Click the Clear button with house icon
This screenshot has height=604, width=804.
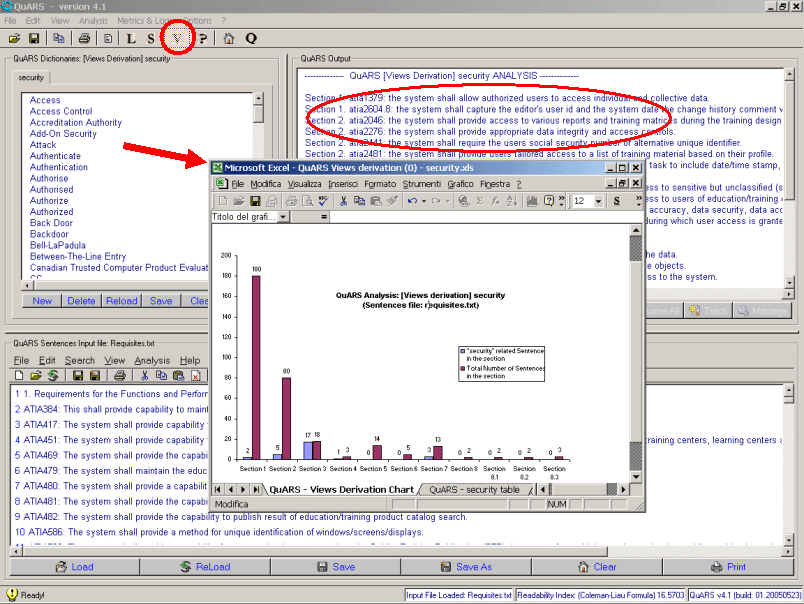pyautogui.click(x=597, y=567)
